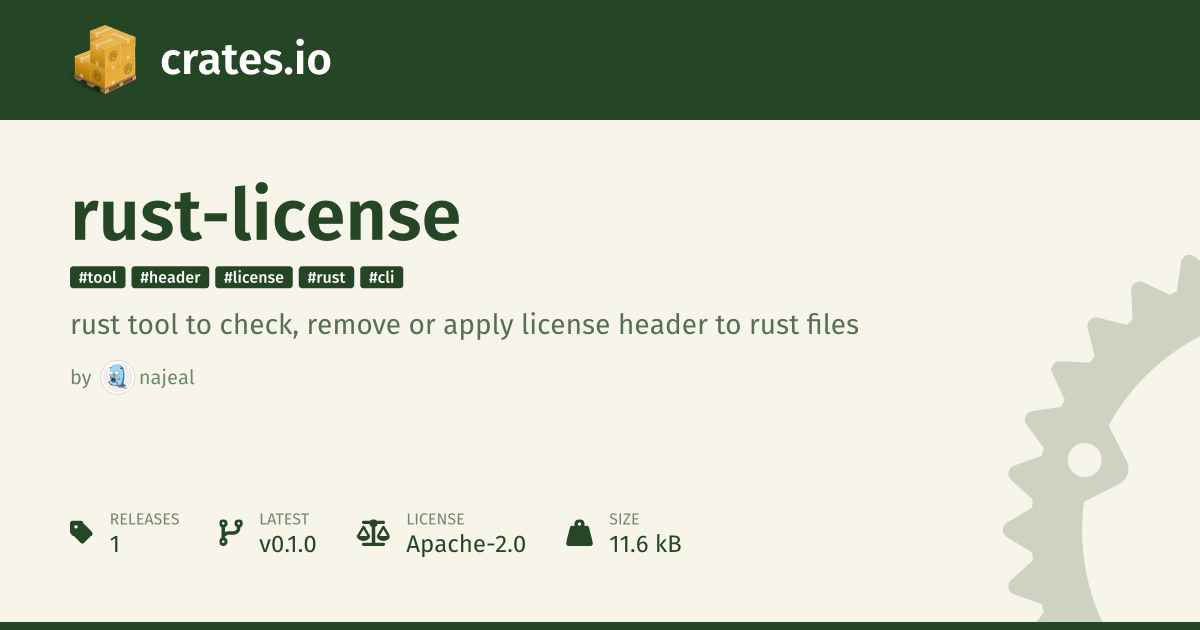
Task: Click the #cli keyword tag
Action: click(x=382, y=278)
